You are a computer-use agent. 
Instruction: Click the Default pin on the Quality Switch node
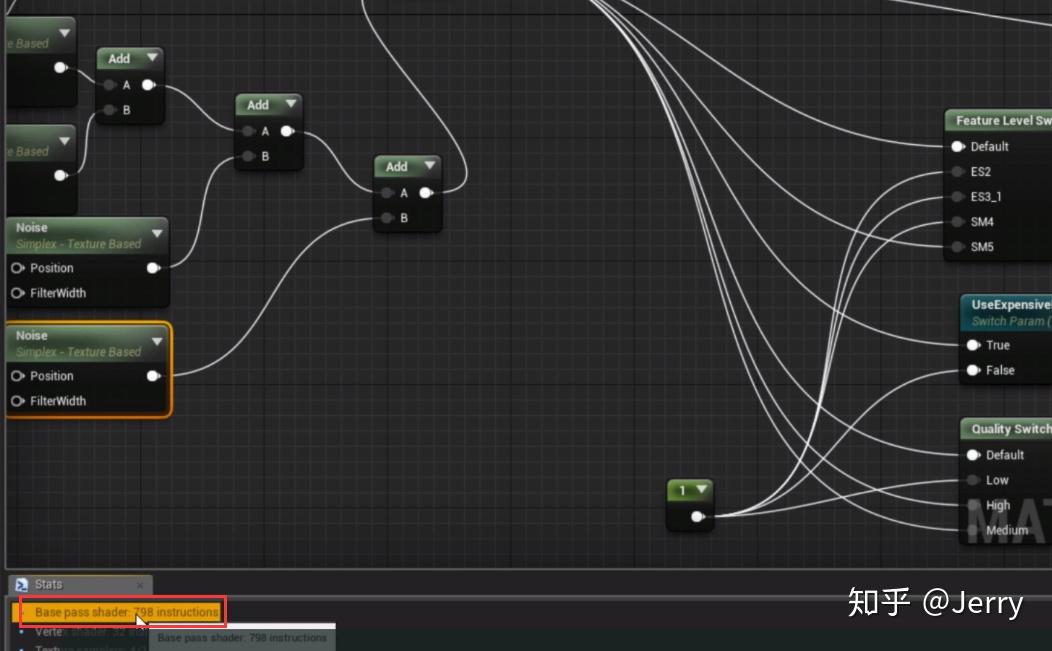coord(972,455)
